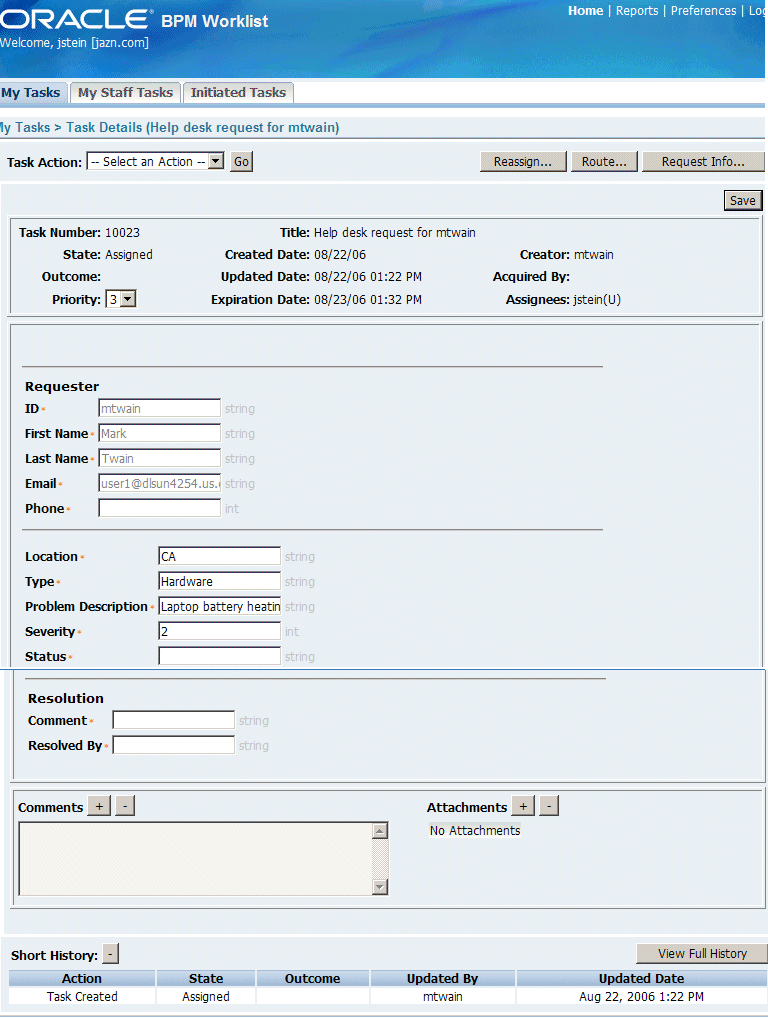Add a comment with the Comments plus button

(x=99, y=806)
